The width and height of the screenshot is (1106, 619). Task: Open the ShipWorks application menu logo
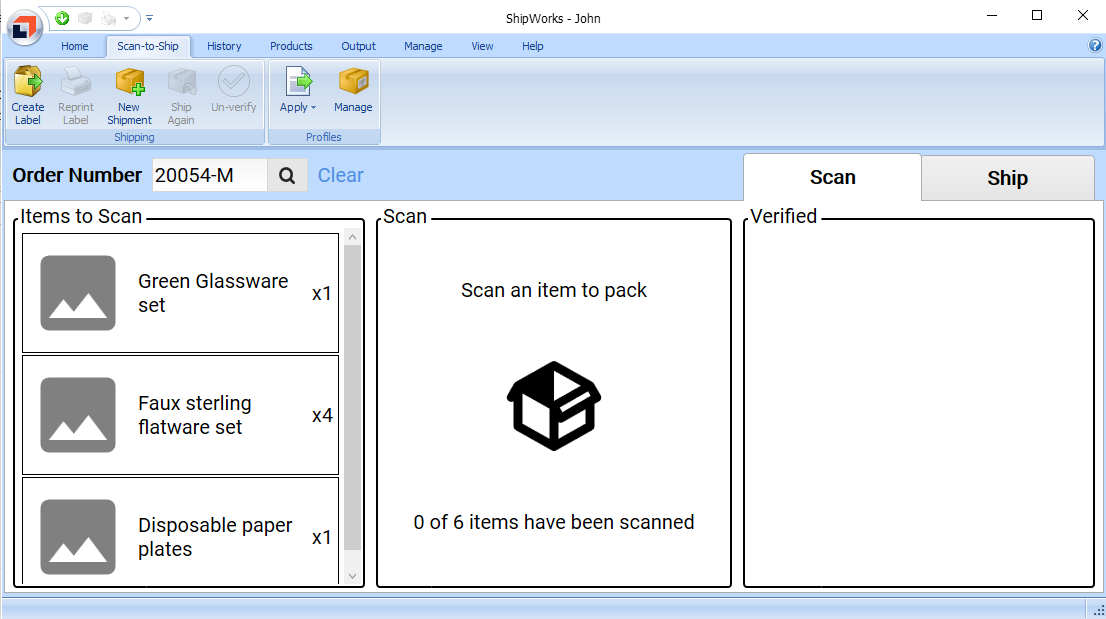point(25,28)
